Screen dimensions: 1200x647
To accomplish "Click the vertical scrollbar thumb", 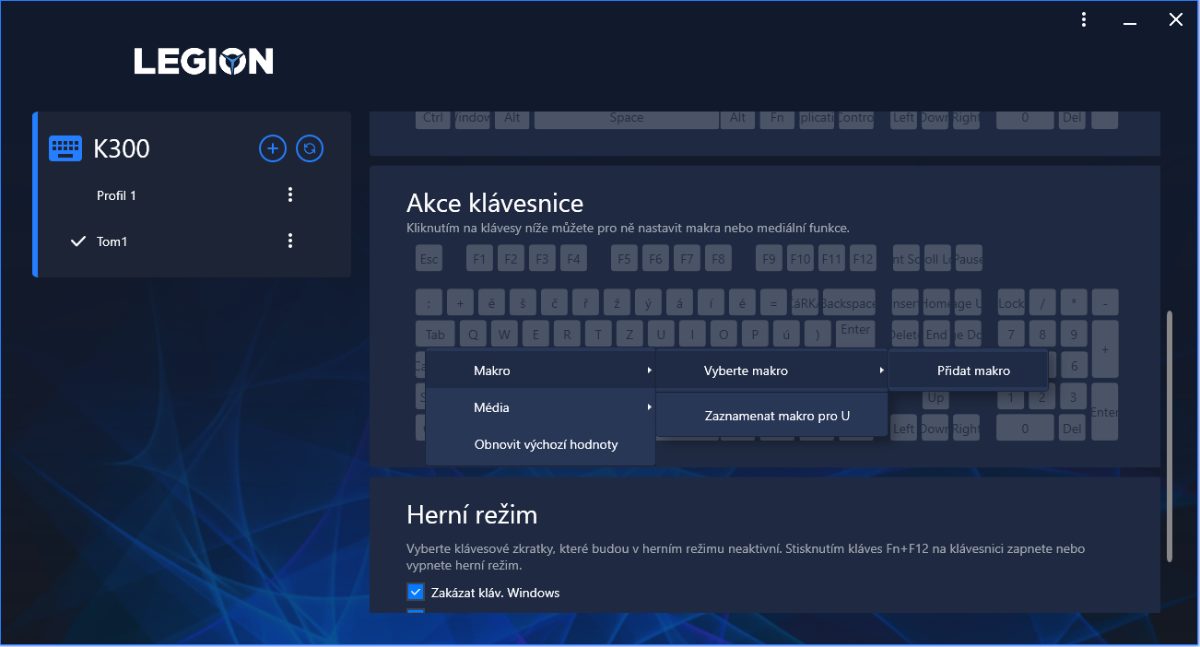I will tap(1168, 435).
